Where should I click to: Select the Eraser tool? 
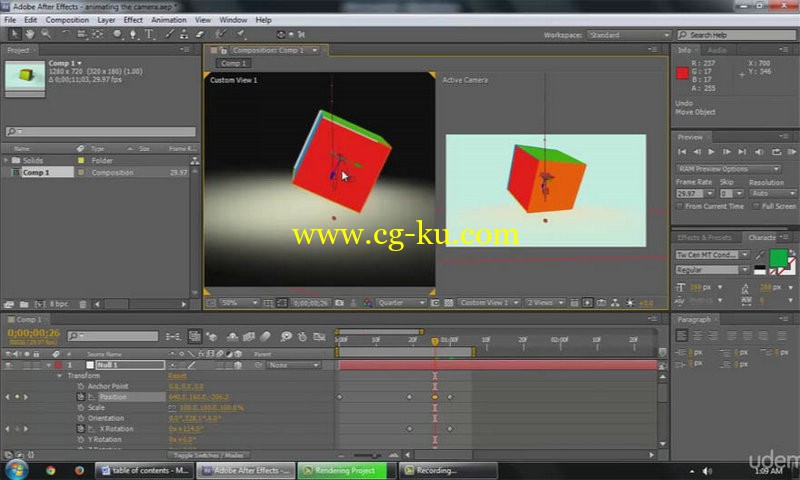(200, 34)
